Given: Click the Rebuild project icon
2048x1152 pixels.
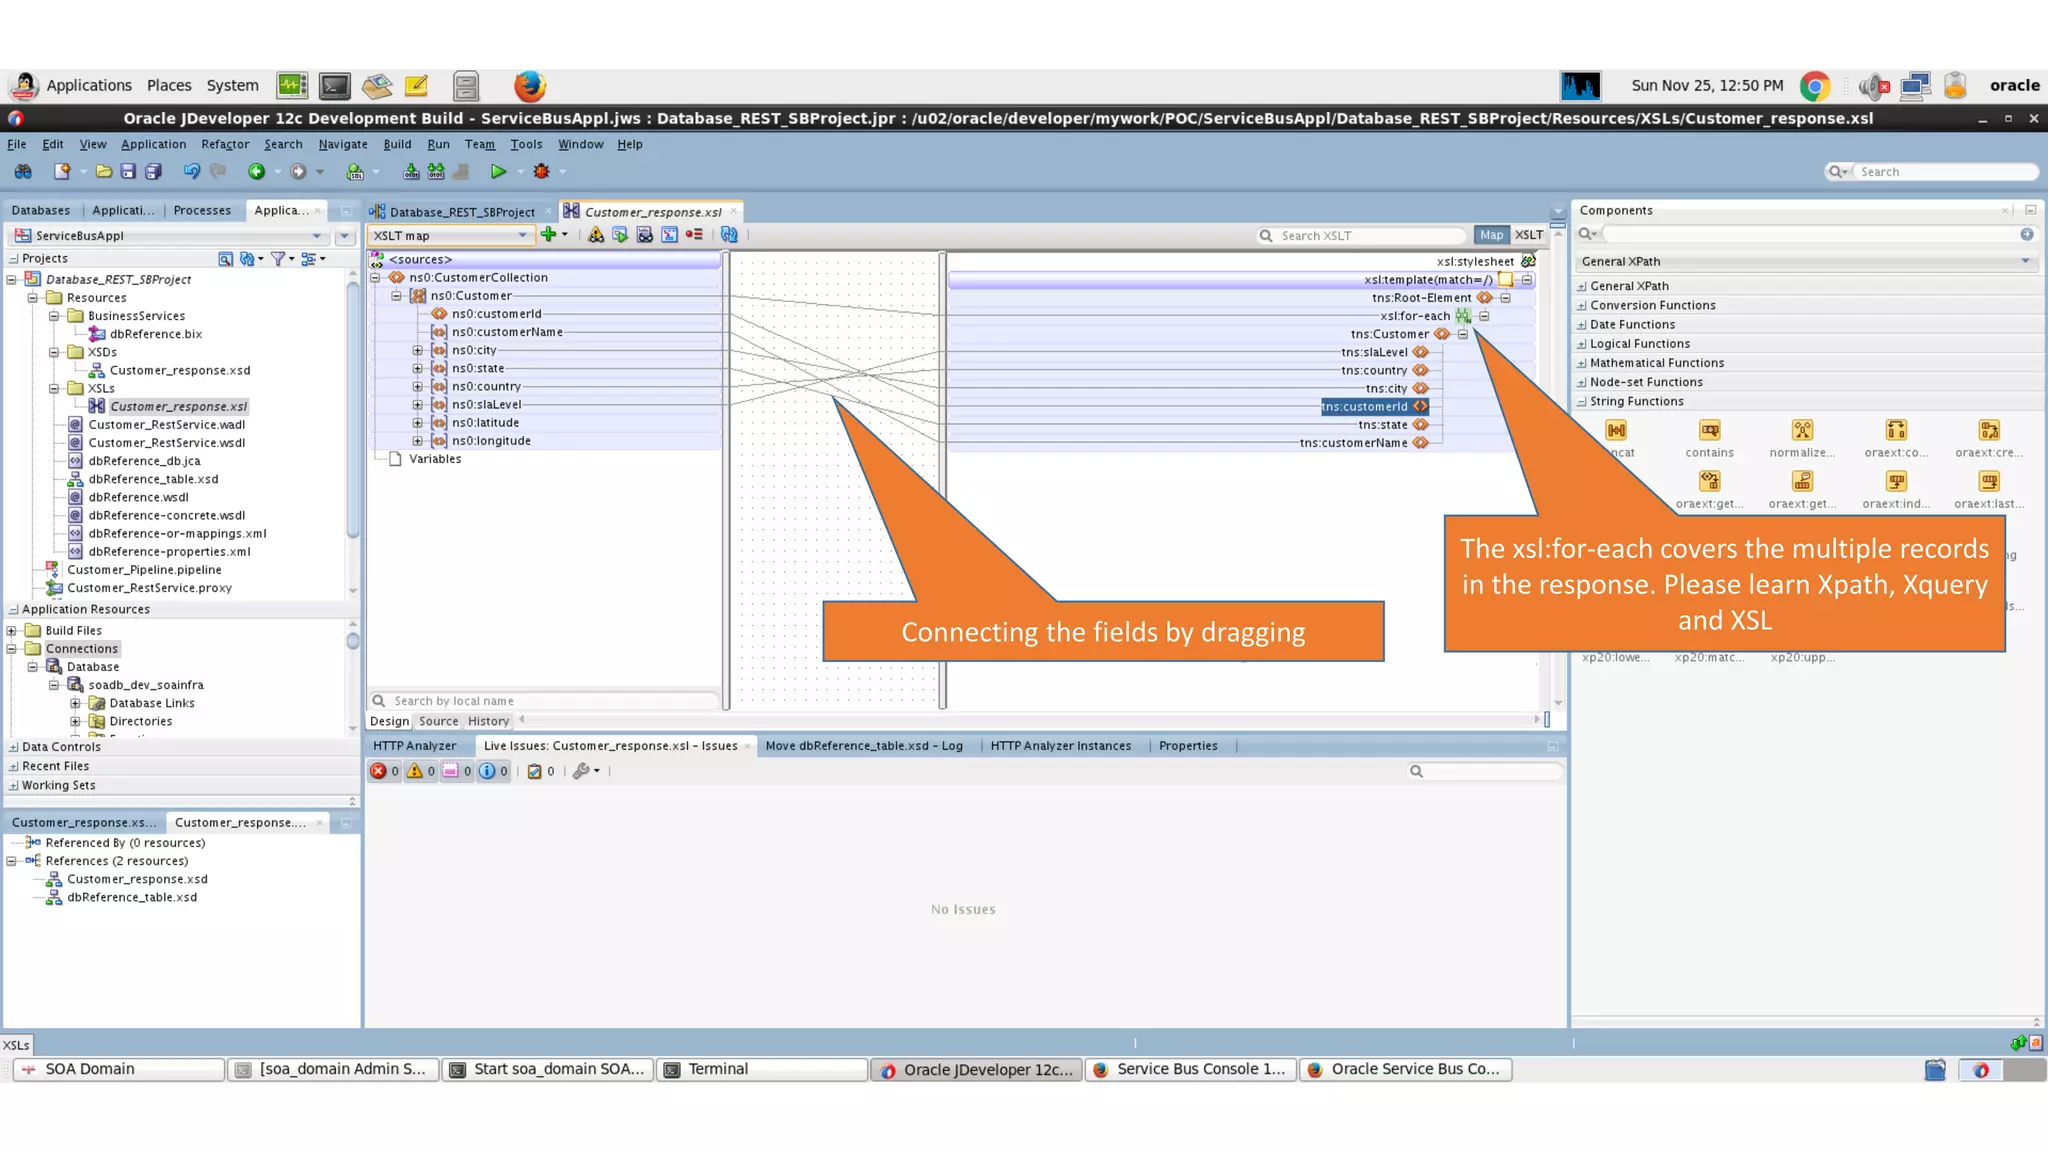Looking at the screenshot, I should [436, 172].
